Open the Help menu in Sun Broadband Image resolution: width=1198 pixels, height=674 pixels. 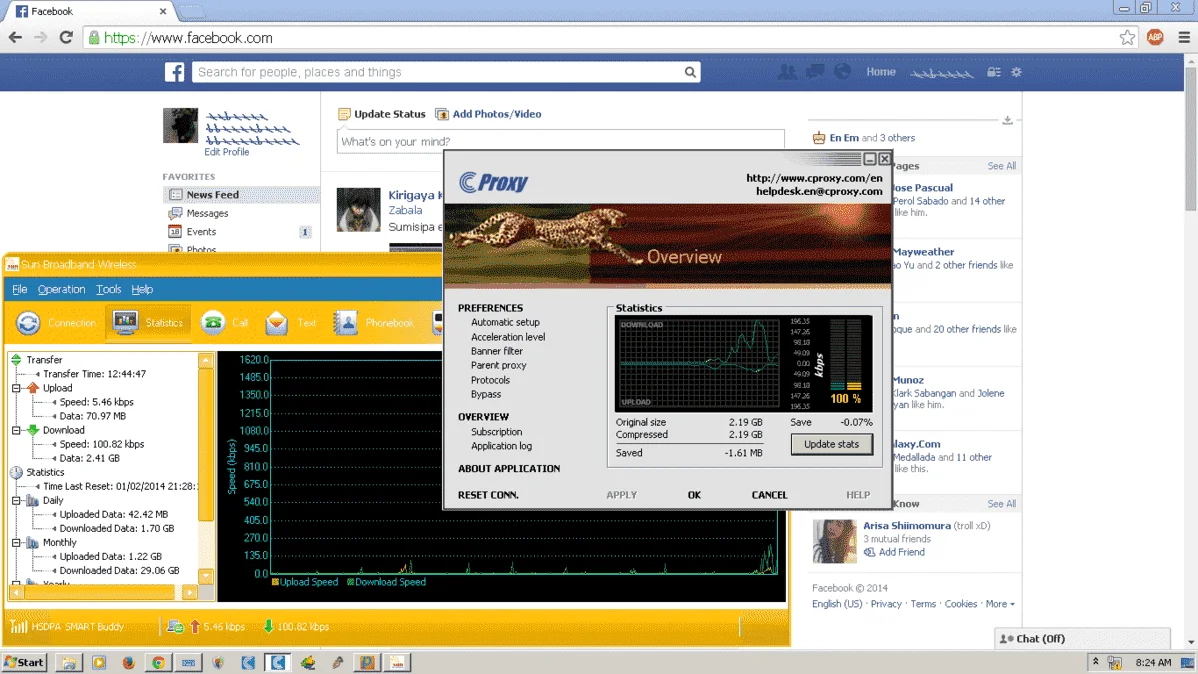click(x=142, y=290)
